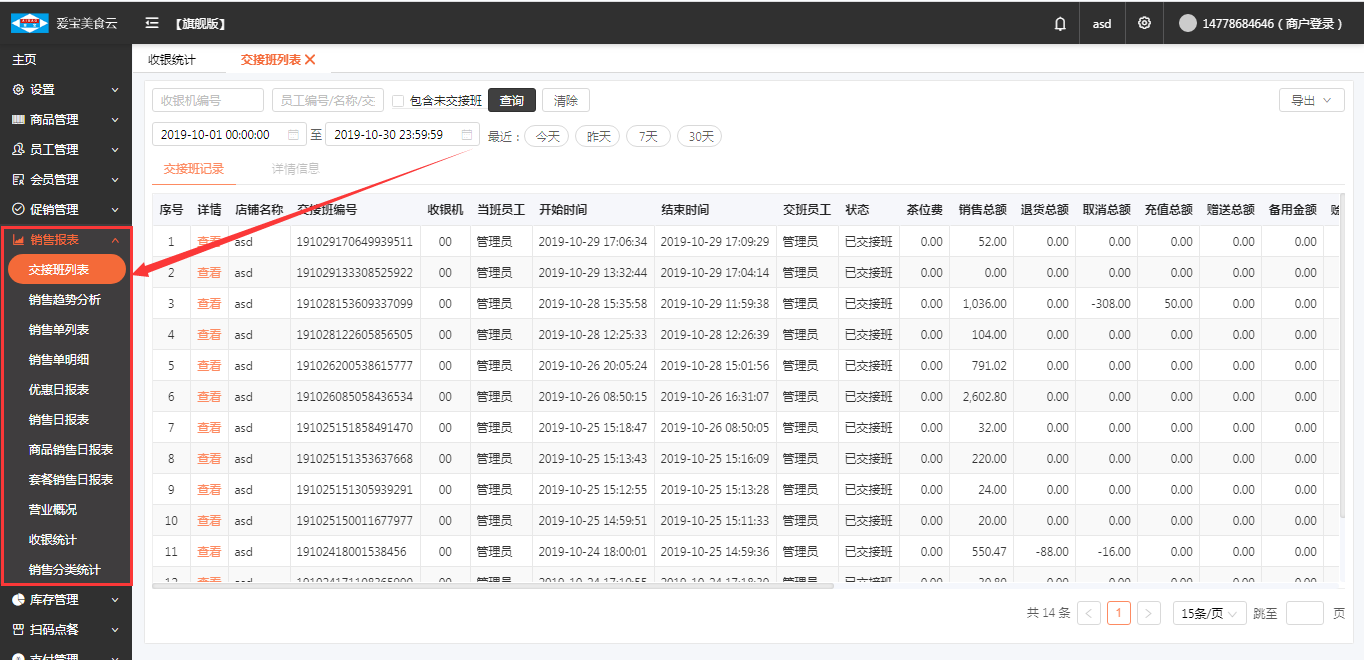This screenshot has width=1364, height=660.
Task: Close the 交接班列表 tab
Action: (x=311, y=60)
